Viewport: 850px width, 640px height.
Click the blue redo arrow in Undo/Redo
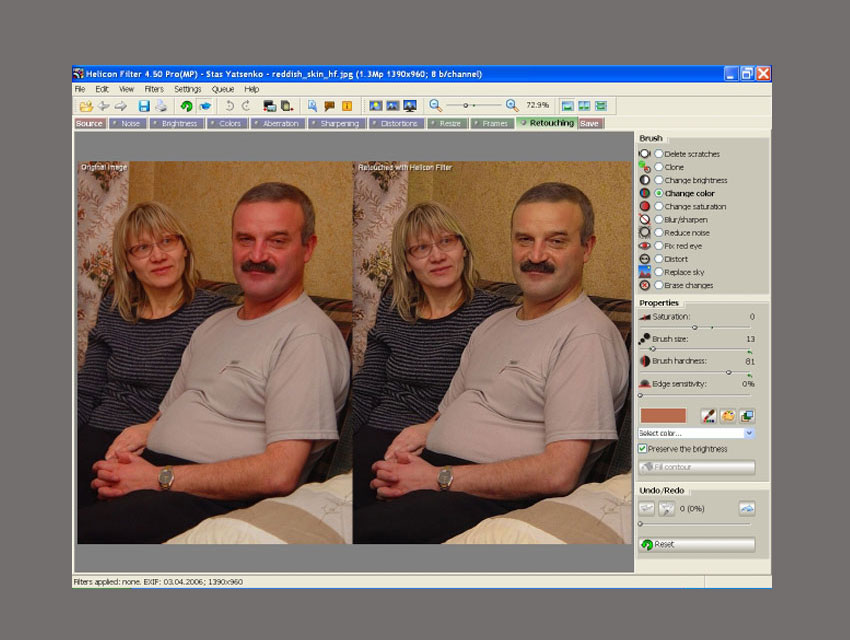(x=747, y=508)
